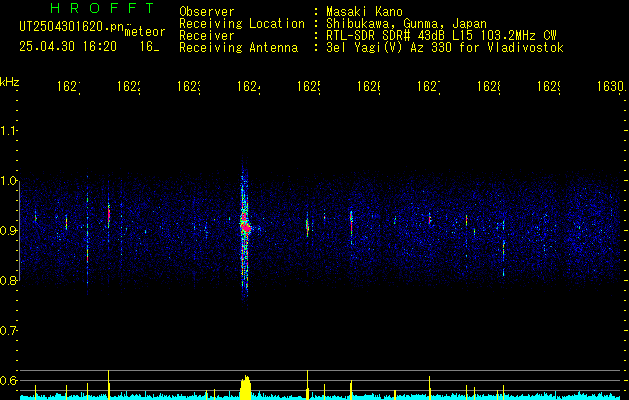Viewport: 629px width, 400px height.
Task: Select the receiver text RTL-SDR SDR# 43dB L15 103.2MHz CW
Action: coord(441,36)
